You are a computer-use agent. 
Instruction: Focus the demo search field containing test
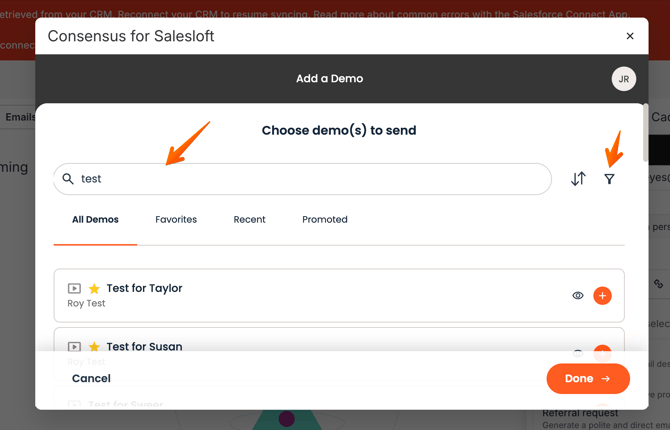[x=303, y=179]
